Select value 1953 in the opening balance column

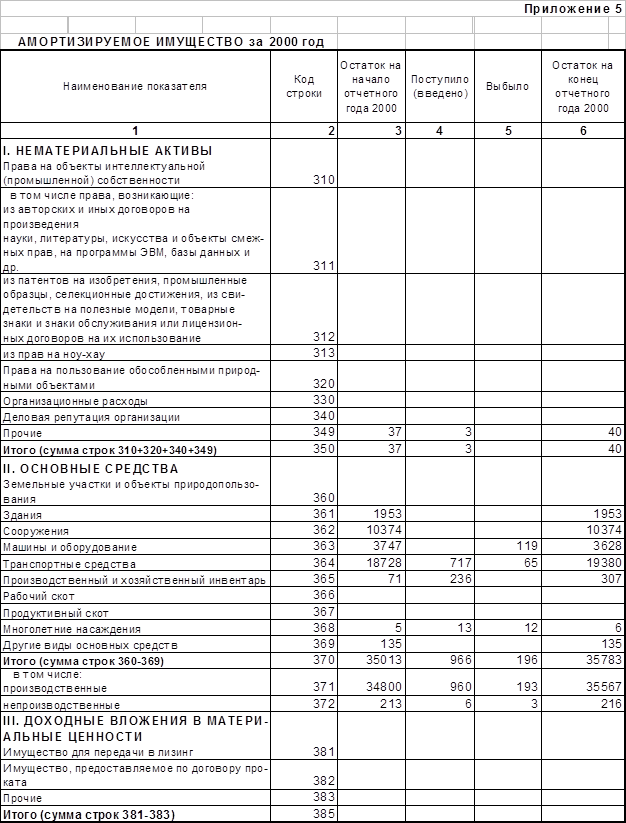click(x=387, y=513)
